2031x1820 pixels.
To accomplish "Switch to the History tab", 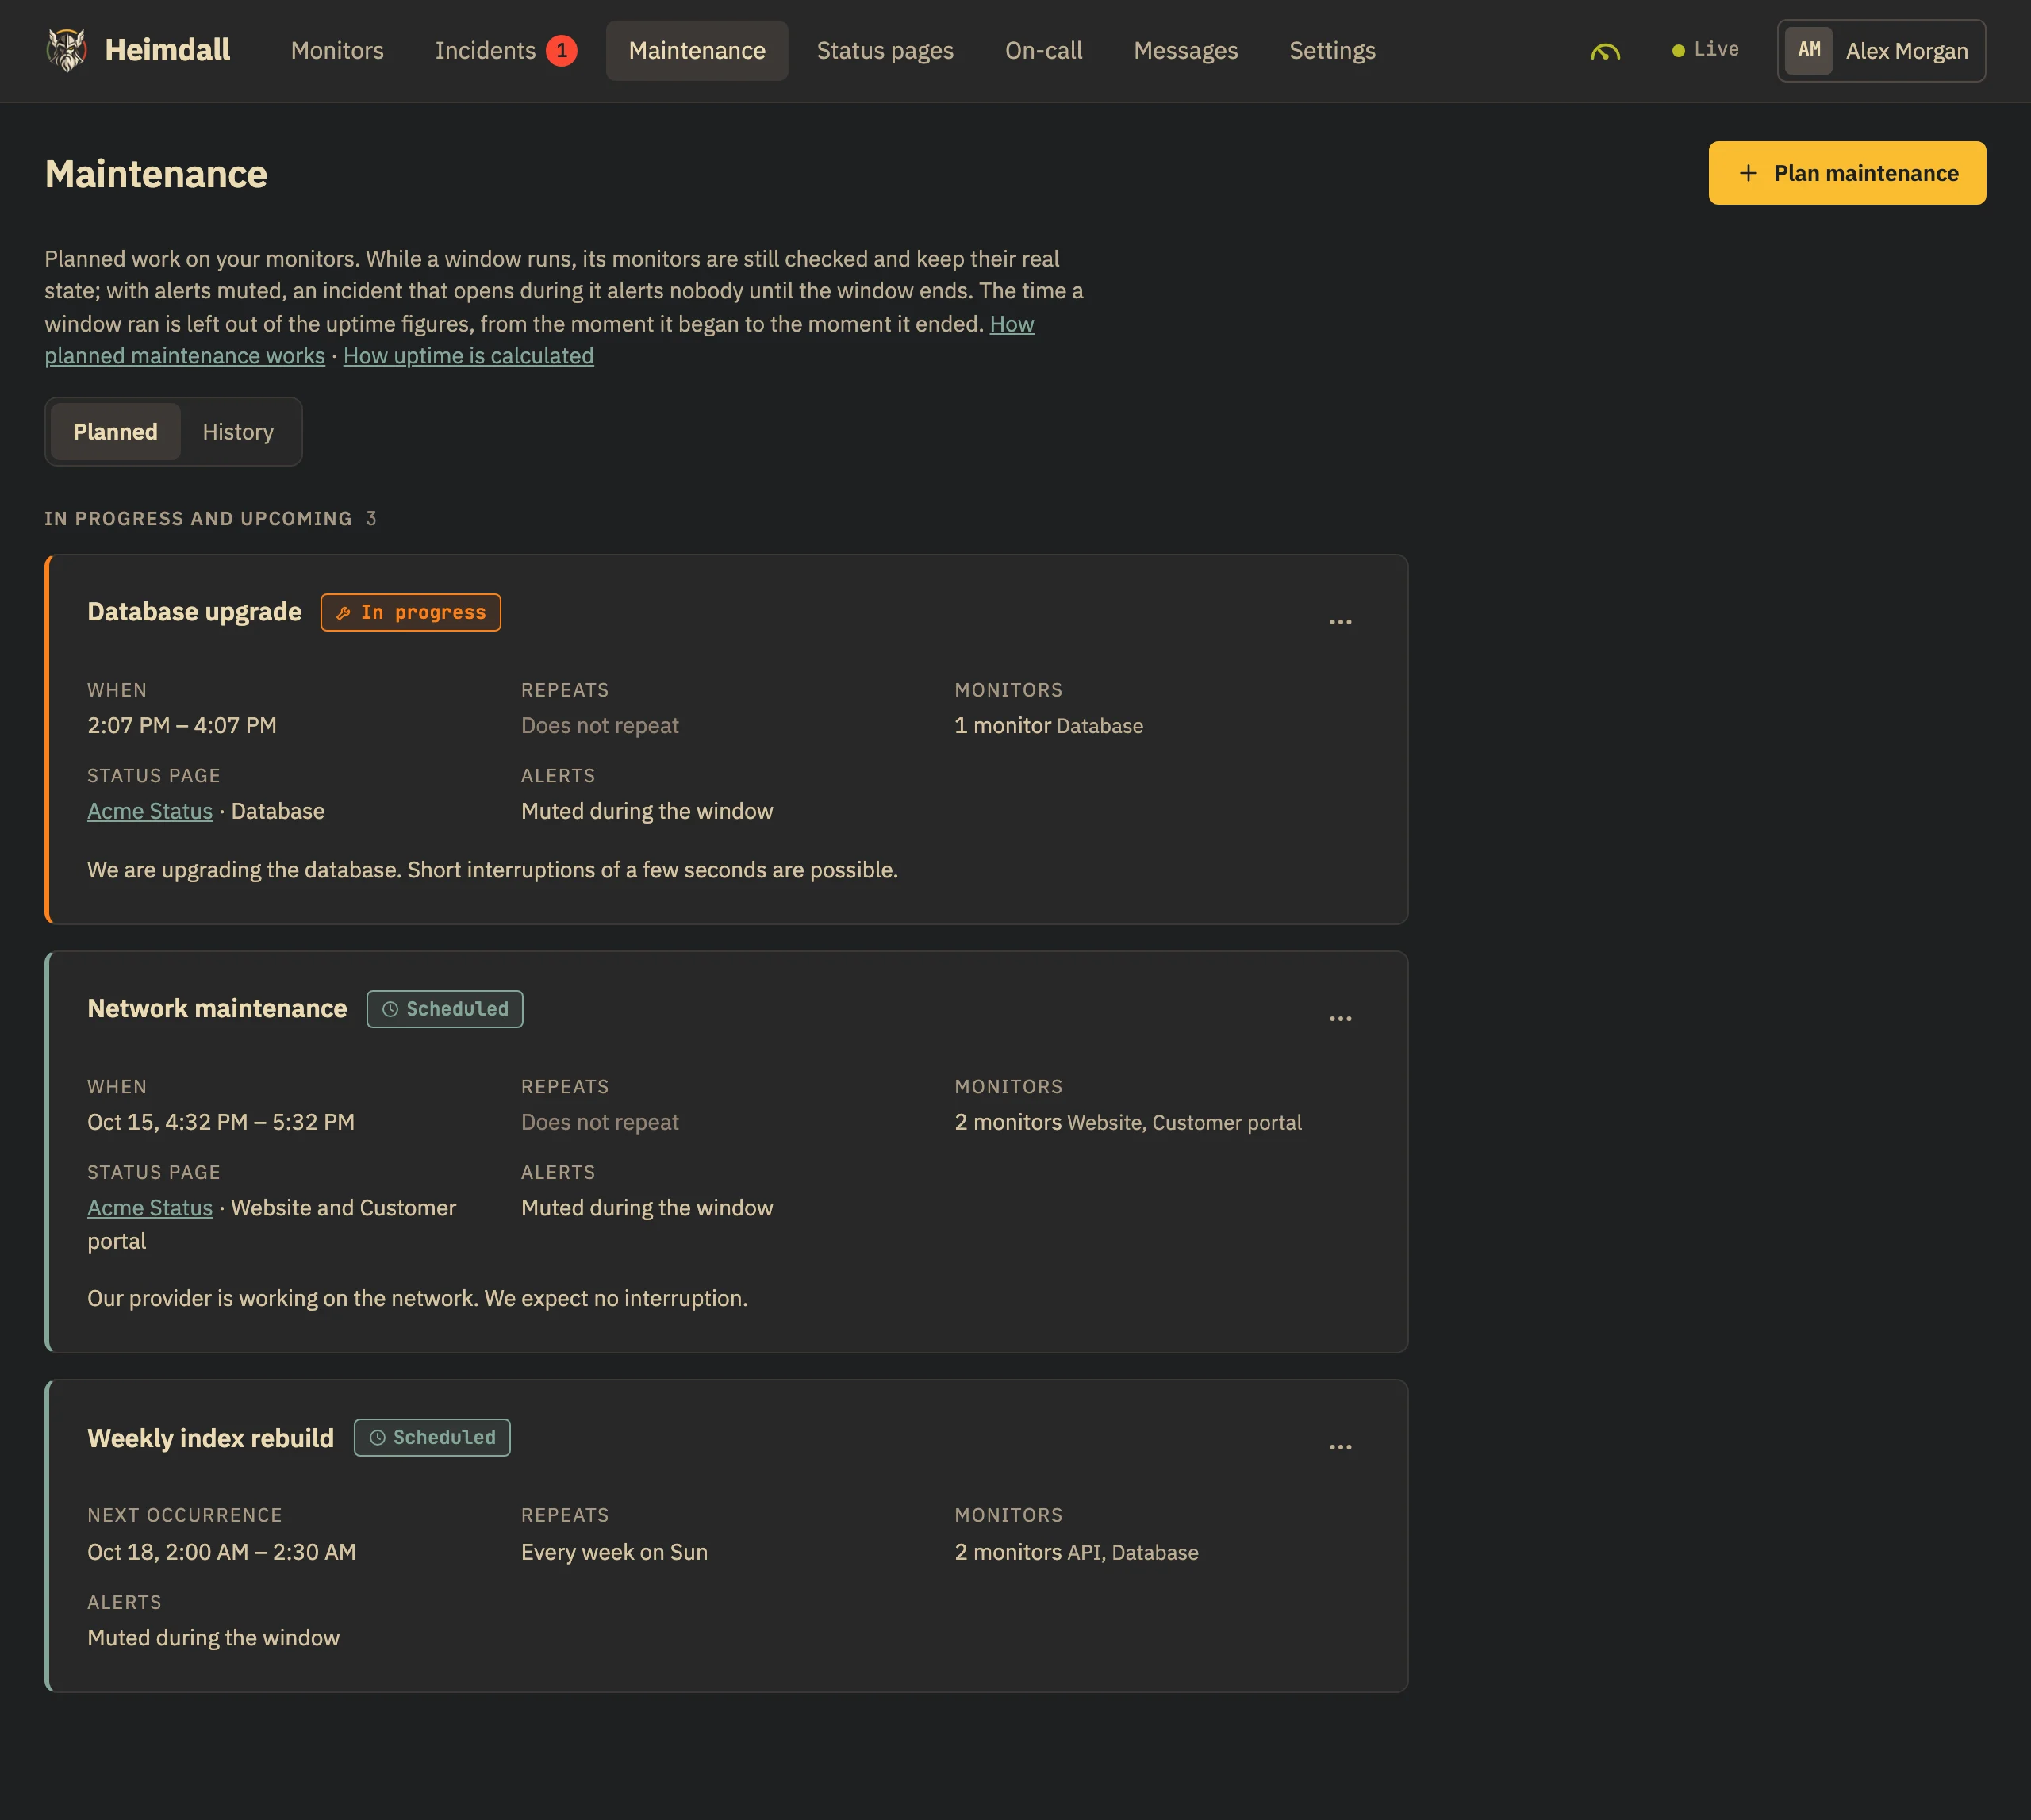I will coord(238,431).
